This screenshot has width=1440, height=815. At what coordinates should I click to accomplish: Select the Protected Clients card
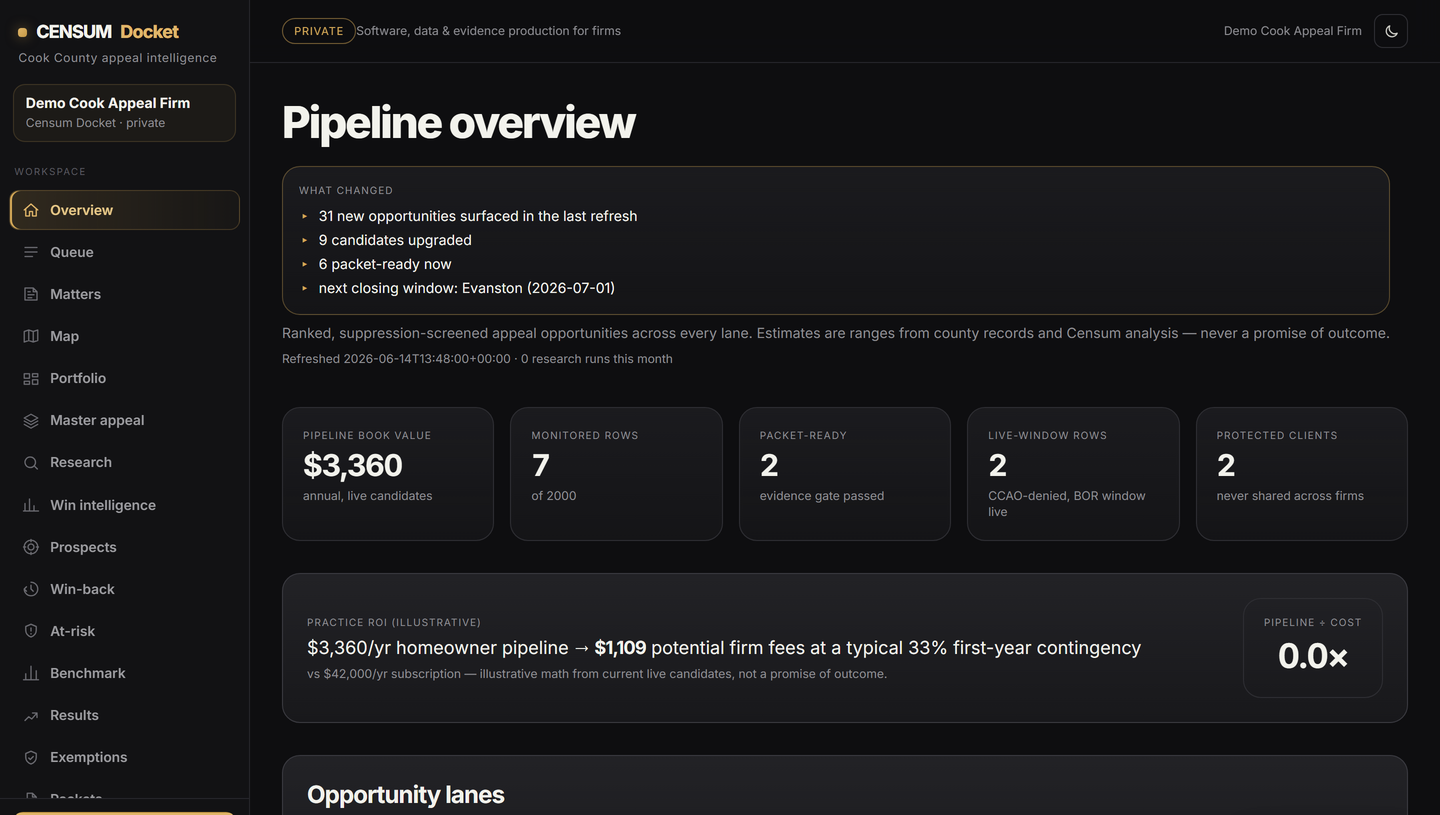tap(1302, 474)
